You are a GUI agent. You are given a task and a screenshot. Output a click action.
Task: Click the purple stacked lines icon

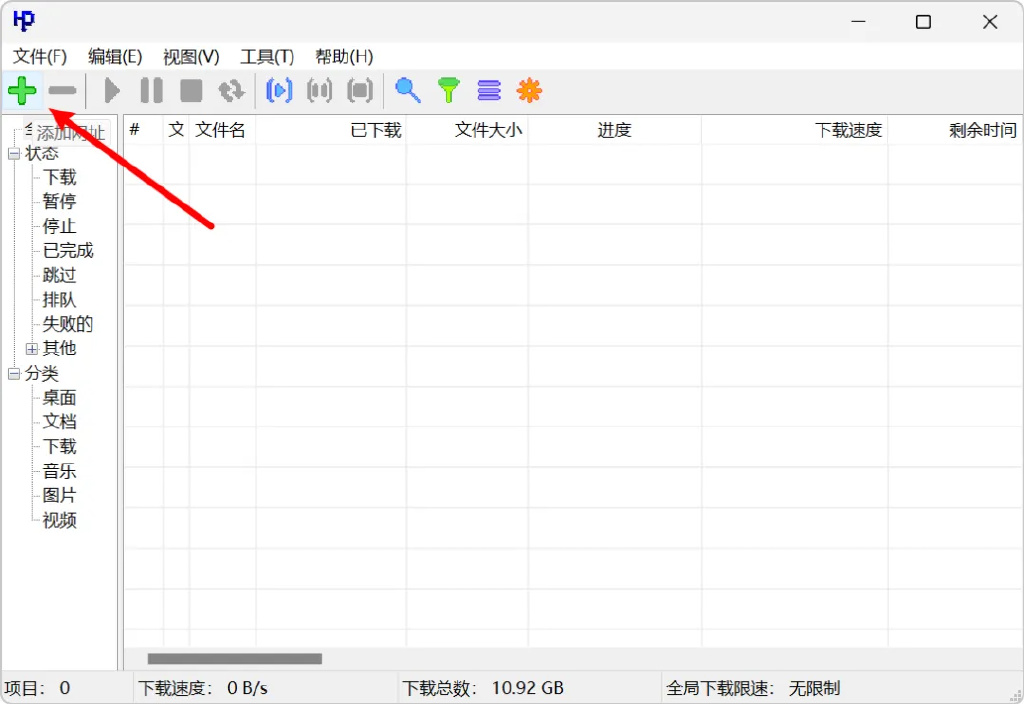tap(489, 91)
